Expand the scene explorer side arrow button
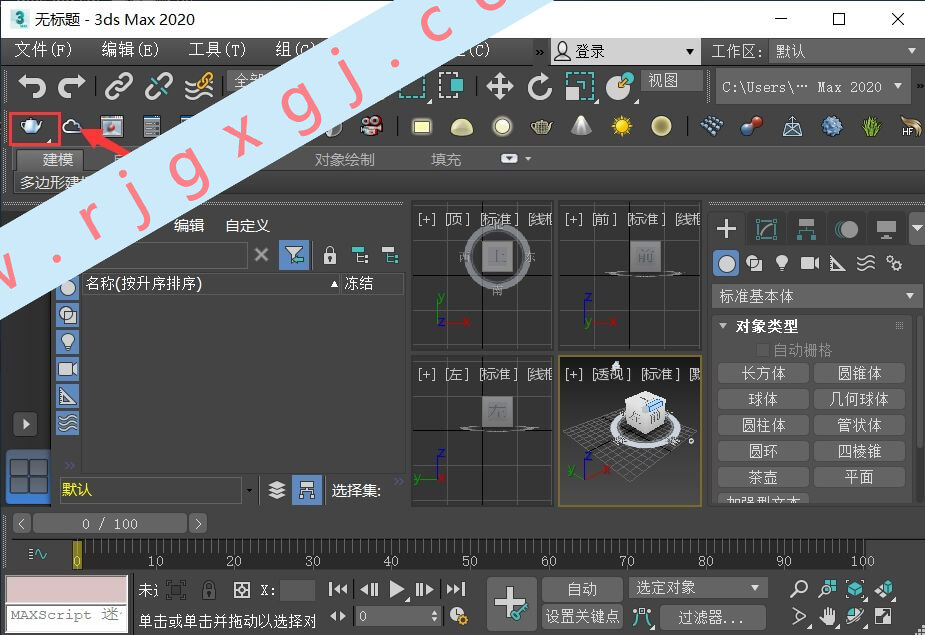This screenshot has height=635, width=925. 25,424
